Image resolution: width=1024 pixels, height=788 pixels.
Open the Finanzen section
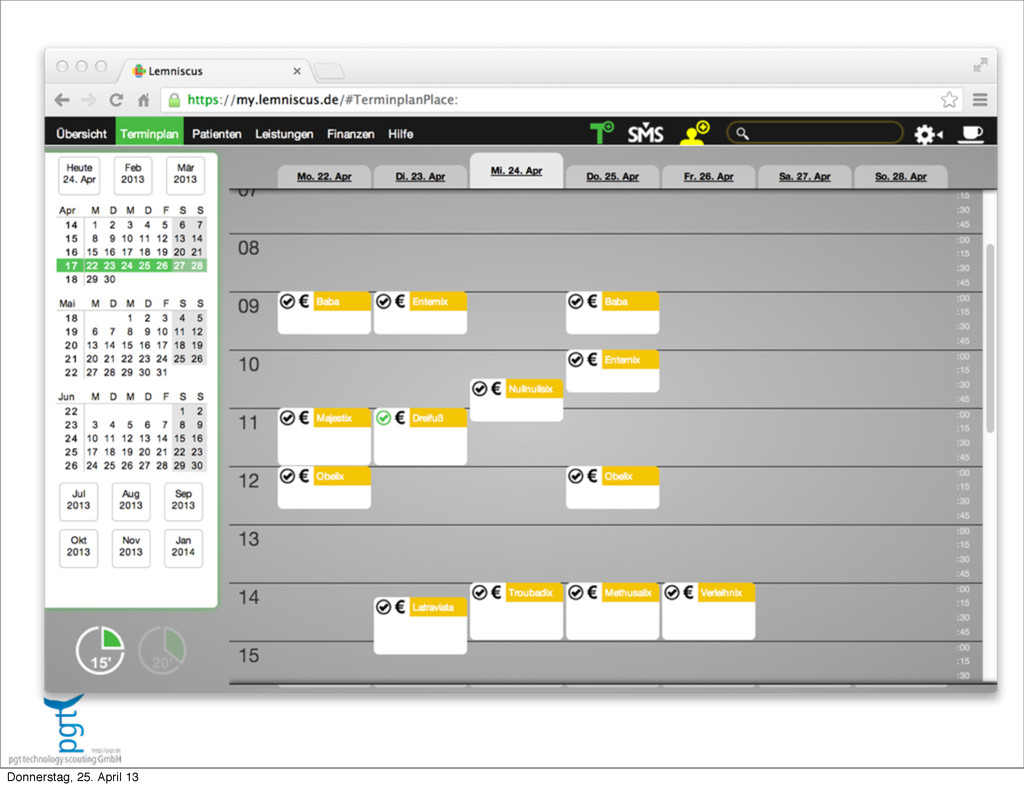tap(351, 134)
